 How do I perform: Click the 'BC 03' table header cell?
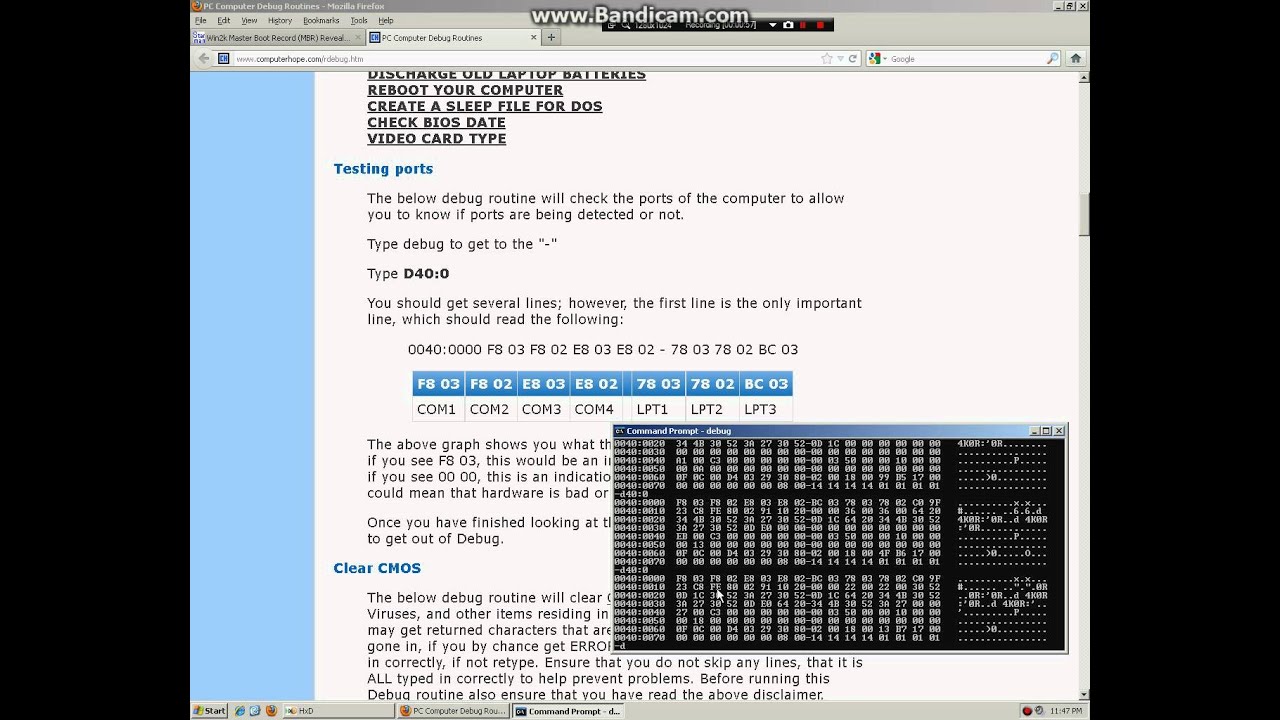point(766,384)
